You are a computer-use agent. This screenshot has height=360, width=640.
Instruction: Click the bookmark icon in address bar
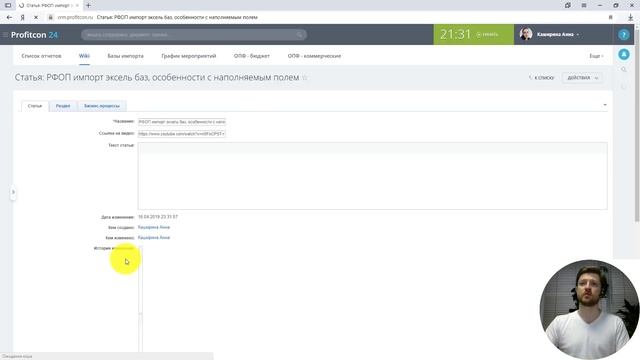pos(611,17)
